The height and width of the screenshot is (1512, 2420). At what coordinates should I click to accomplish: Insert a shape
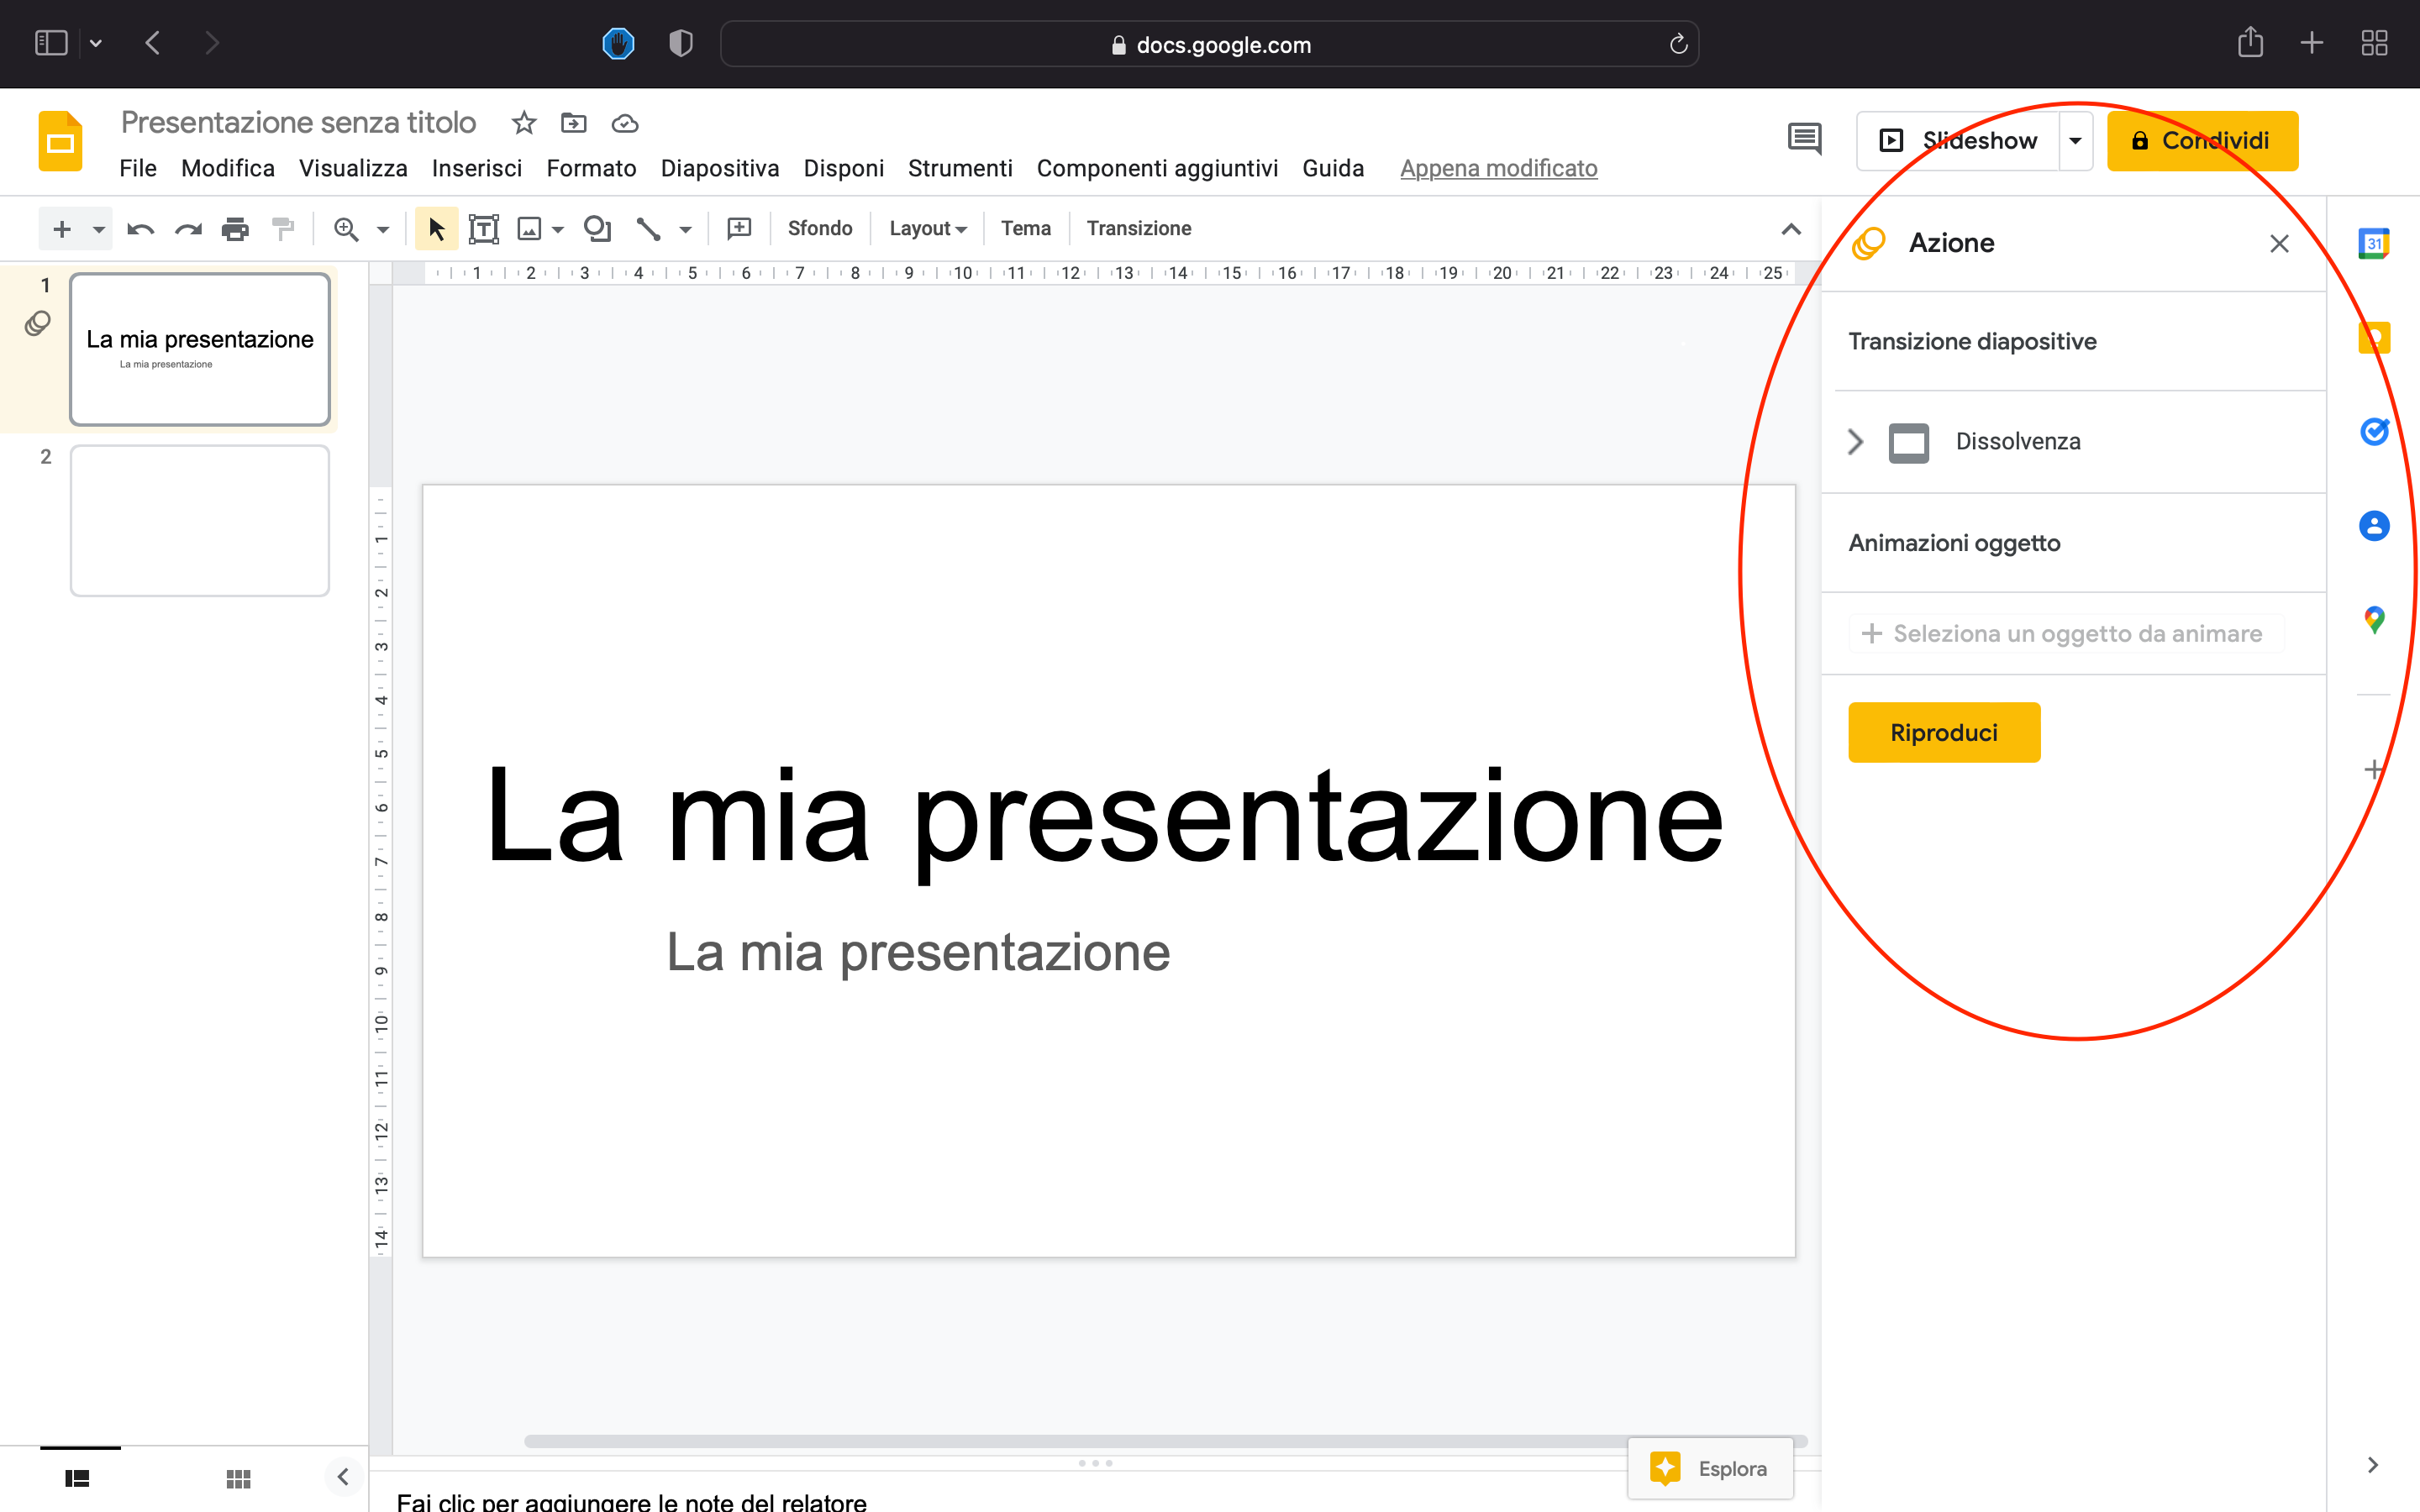[598, 228]
